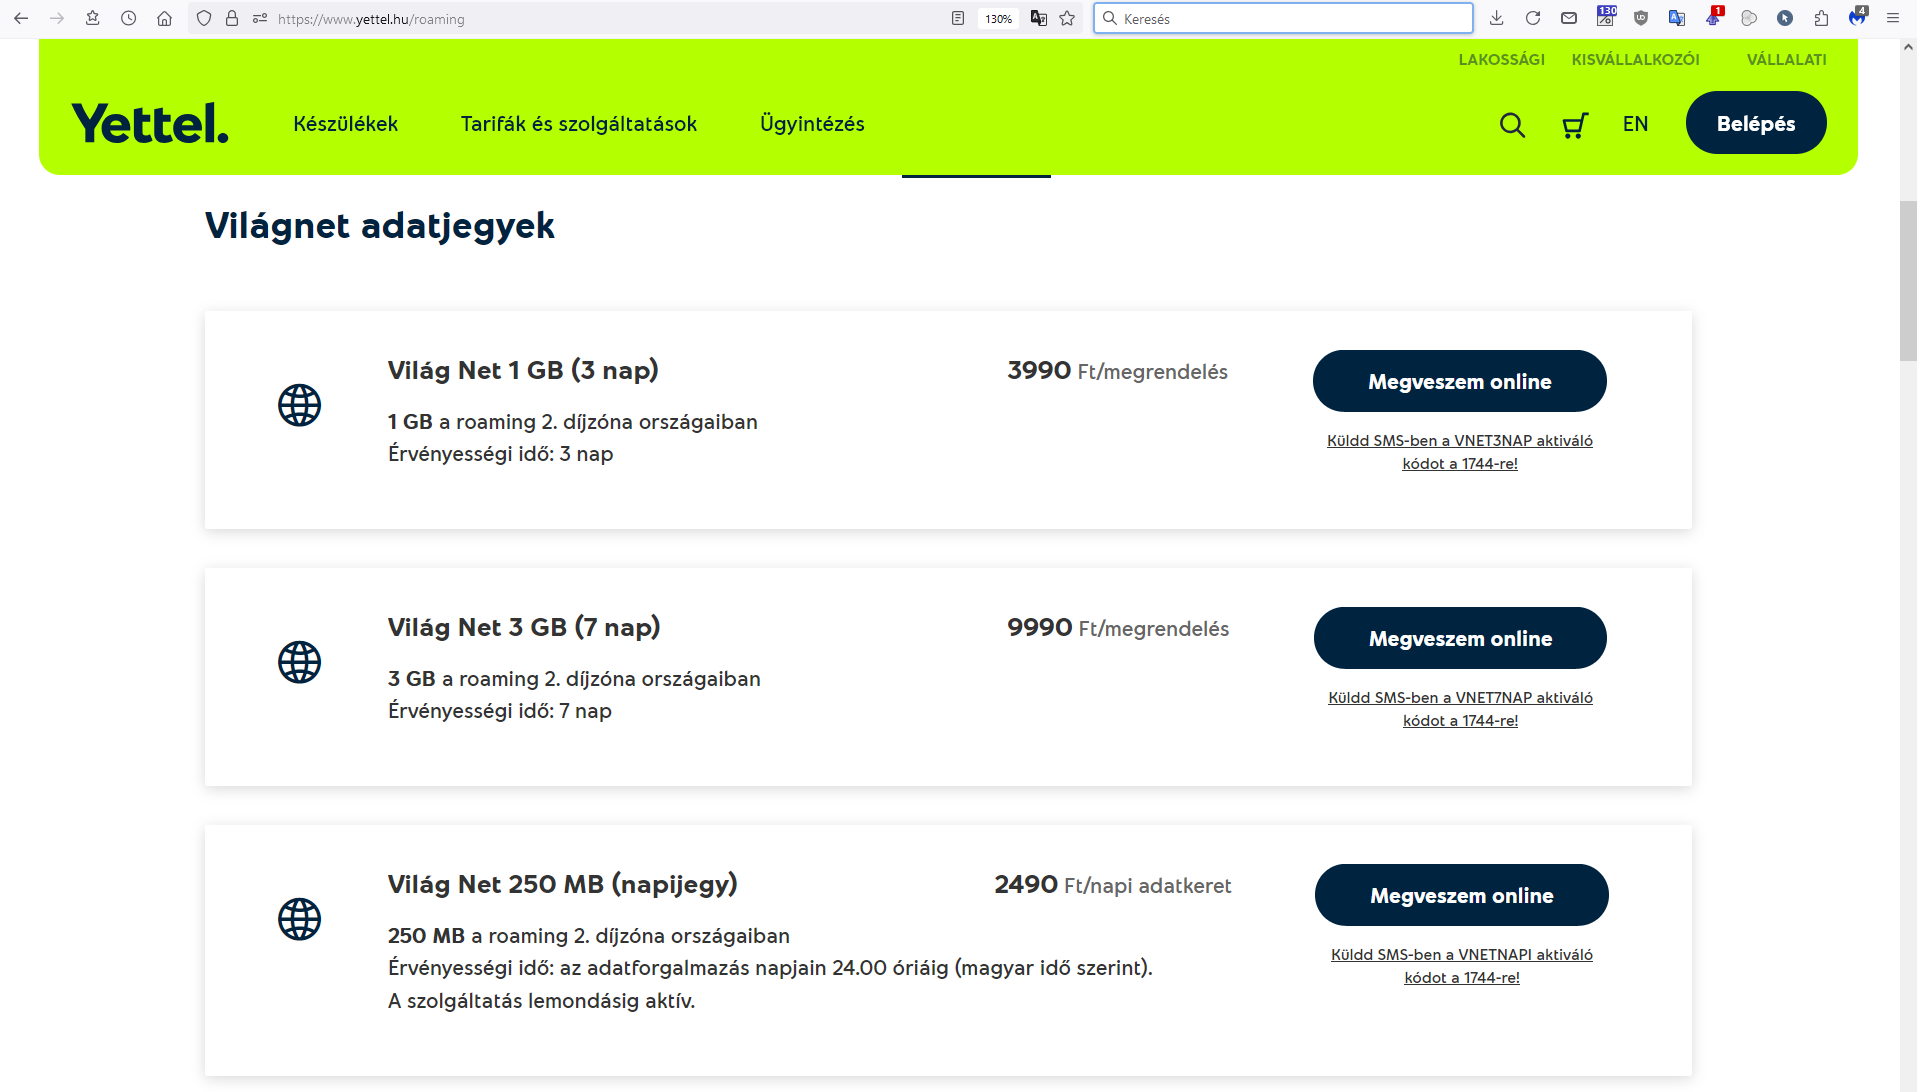Open the extension showing badge 130
Image resolution: width=1917 pixels, height=1092 pixels.
[x=1606, y=16]
